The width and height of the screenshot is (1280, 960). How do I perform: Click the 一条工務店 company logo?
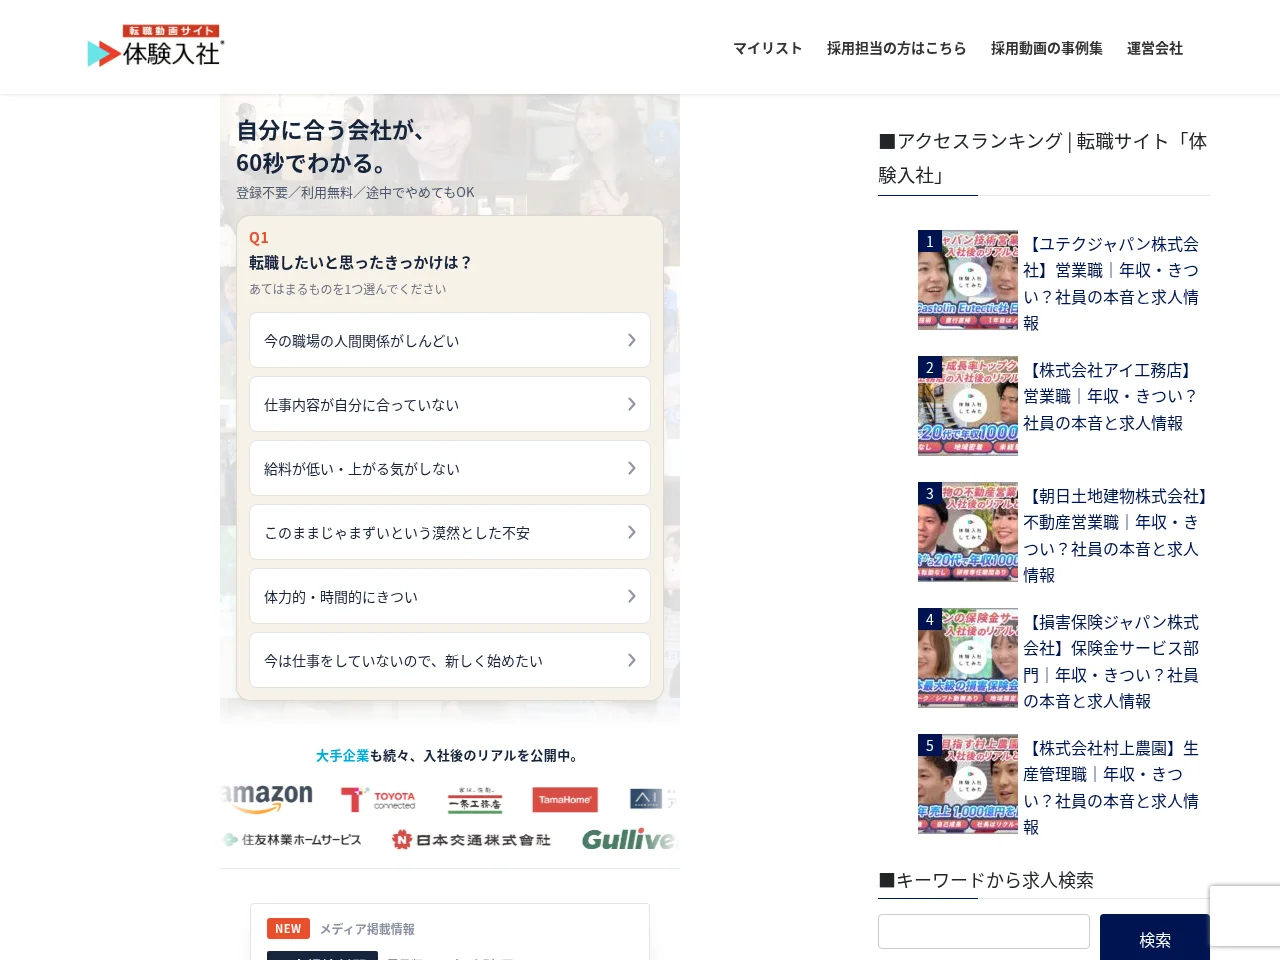[475, 800]
